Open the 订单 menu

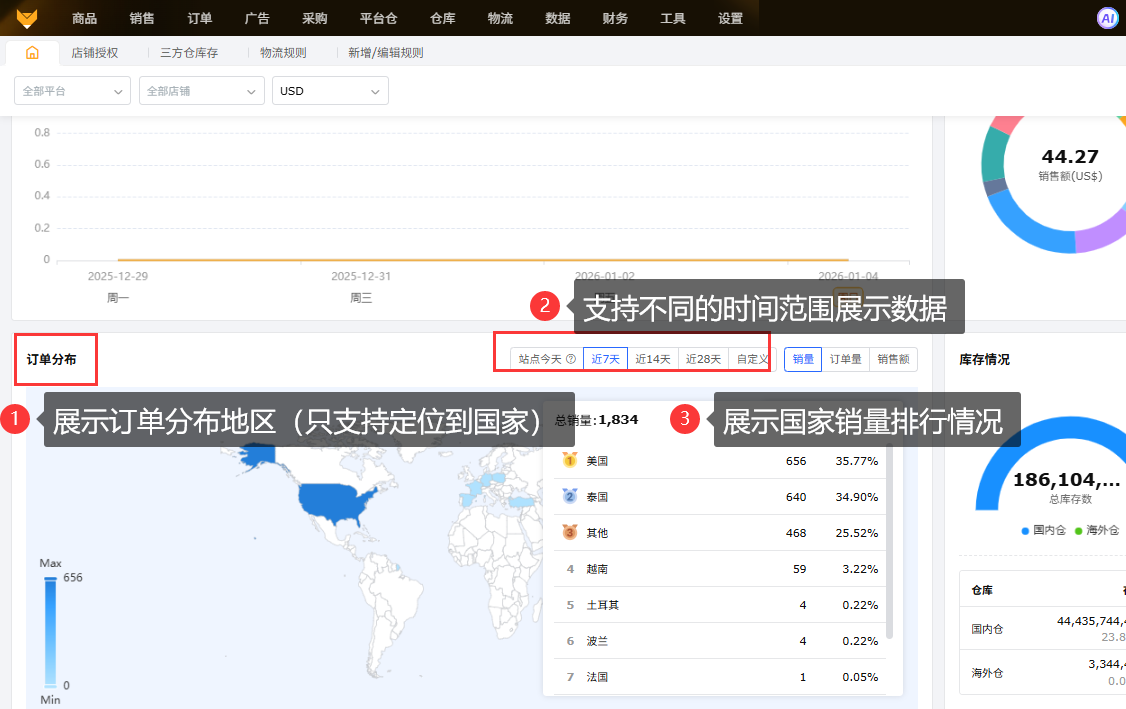(x=200, y=19)
